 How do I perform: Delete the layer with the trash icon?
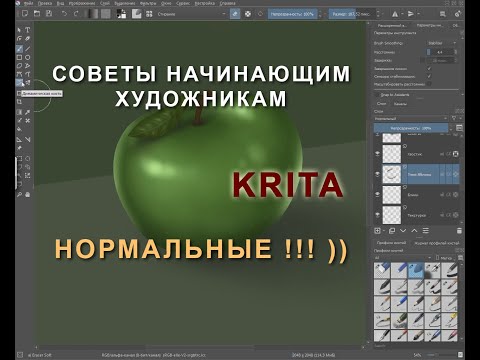[x=459, y=231]
